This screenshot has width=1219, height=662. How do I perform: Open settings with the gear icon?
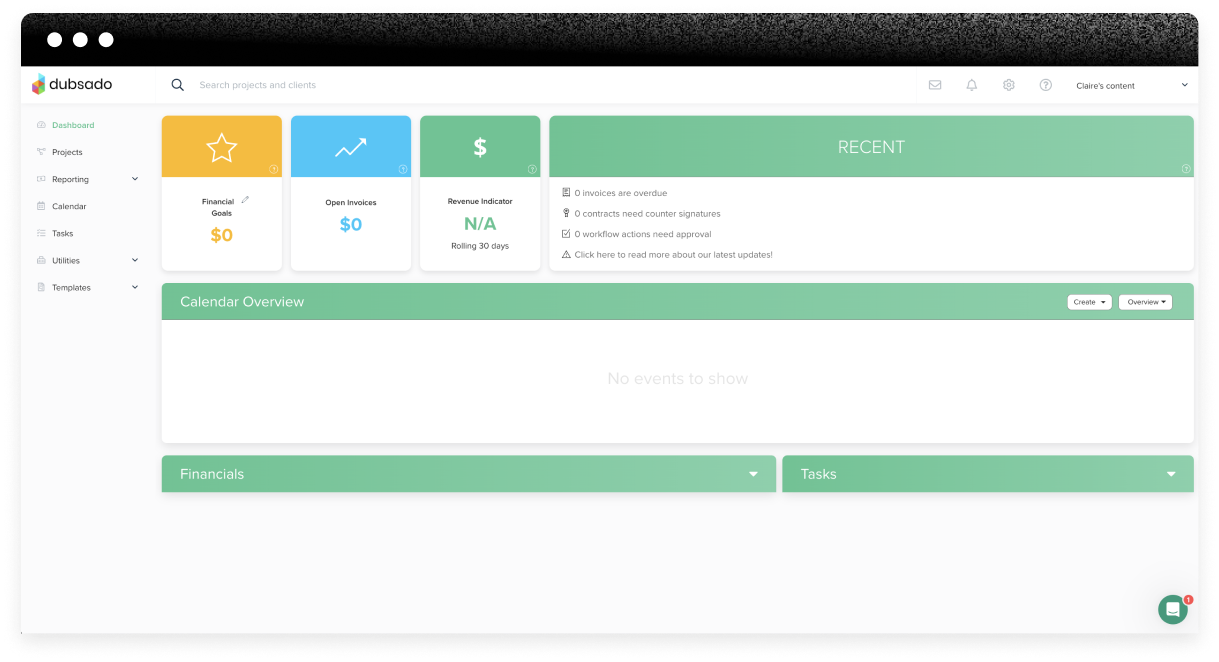pos(1008,84)
